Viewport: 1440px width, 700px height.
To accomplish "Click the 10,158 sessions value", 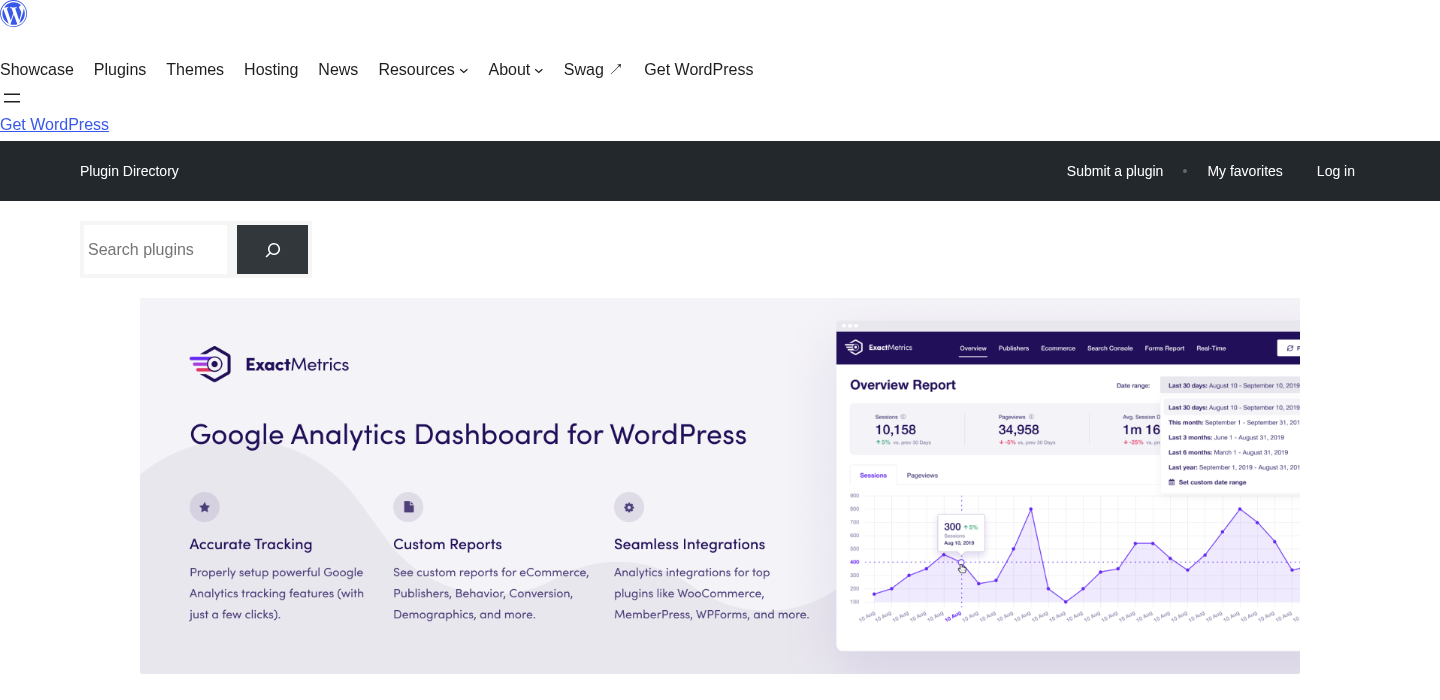I will click(895, 429).
